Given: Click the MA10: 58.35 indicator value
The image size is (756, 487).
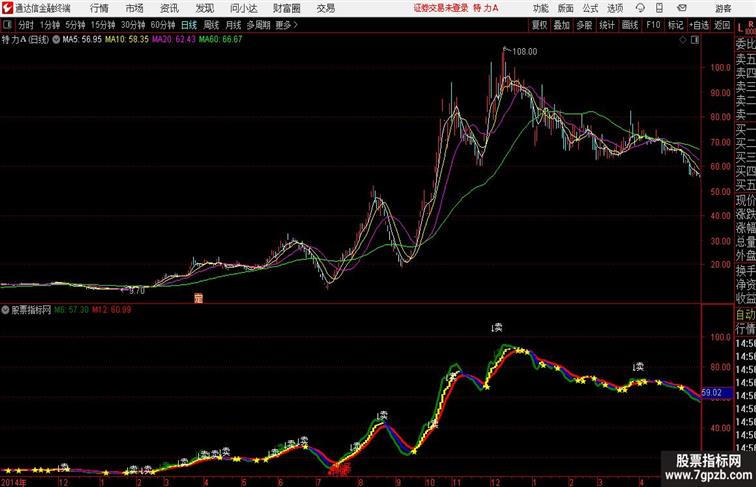Looking at the screenshot, I should click(x=127, y=40).
